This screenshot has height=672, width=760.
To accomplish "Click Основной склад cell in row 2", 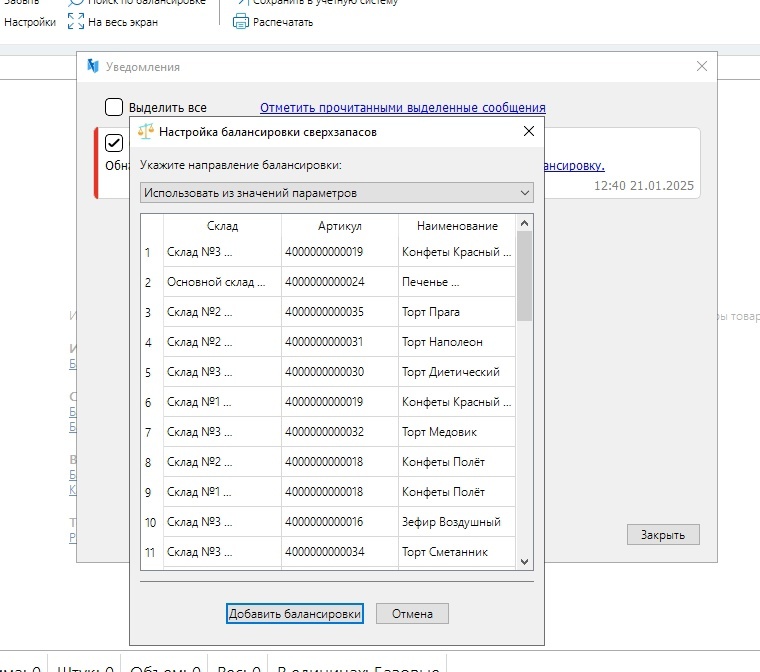I will [x=222, y=282].
